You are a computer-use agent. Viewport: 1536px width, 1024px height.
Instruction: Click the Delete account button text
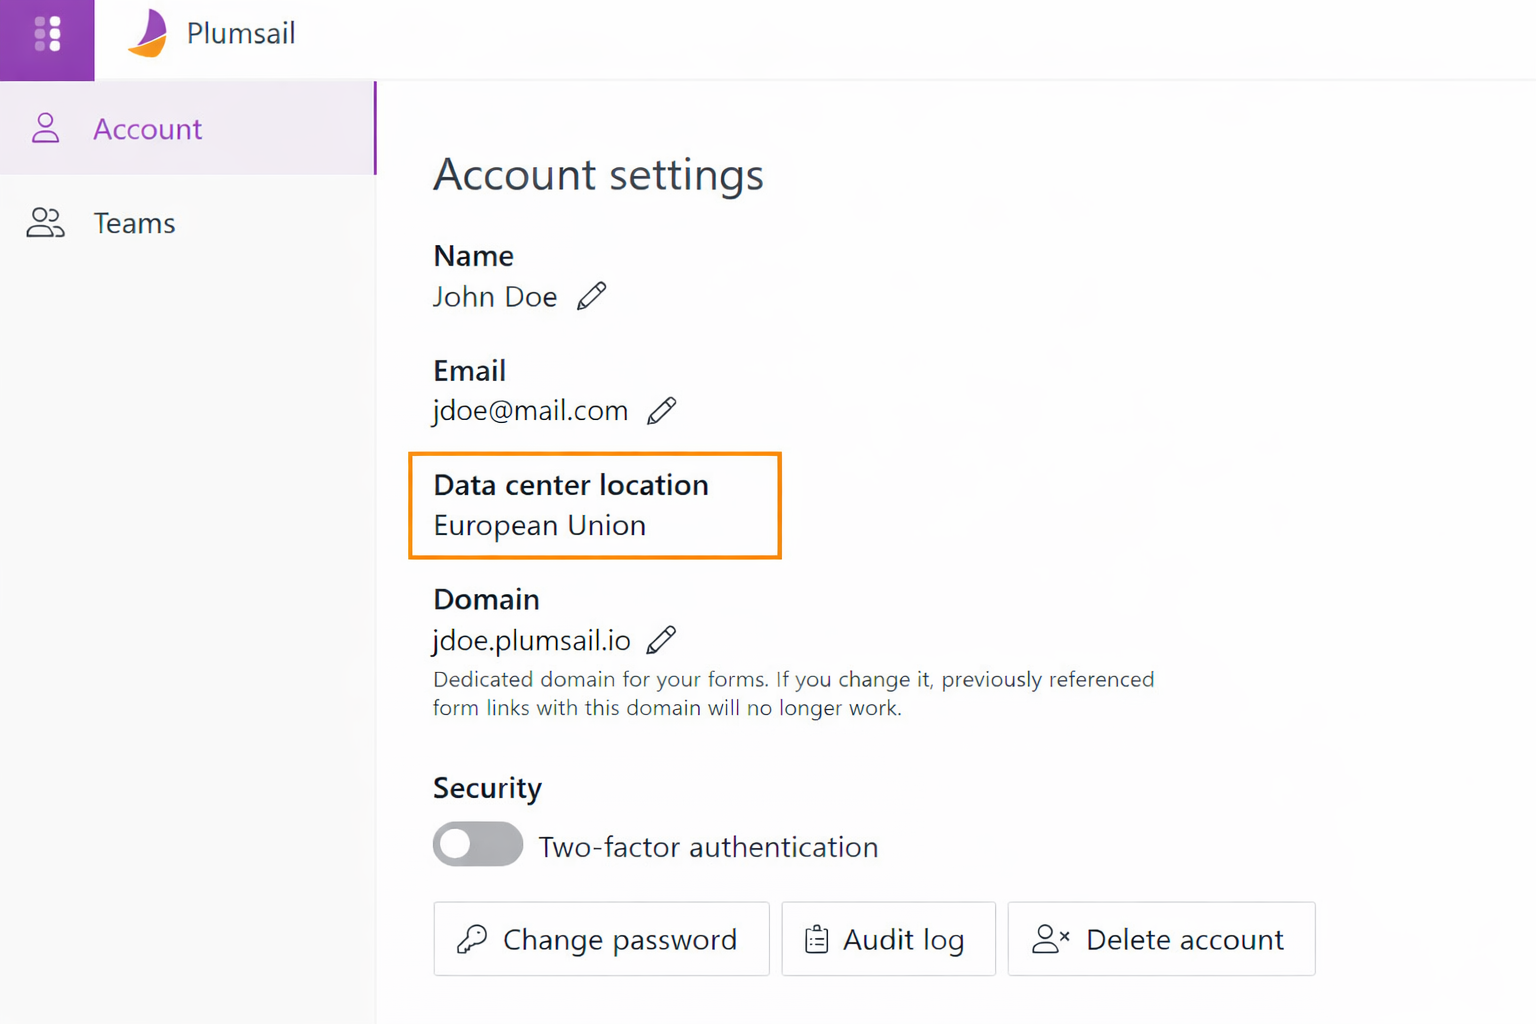[1184, 940]
